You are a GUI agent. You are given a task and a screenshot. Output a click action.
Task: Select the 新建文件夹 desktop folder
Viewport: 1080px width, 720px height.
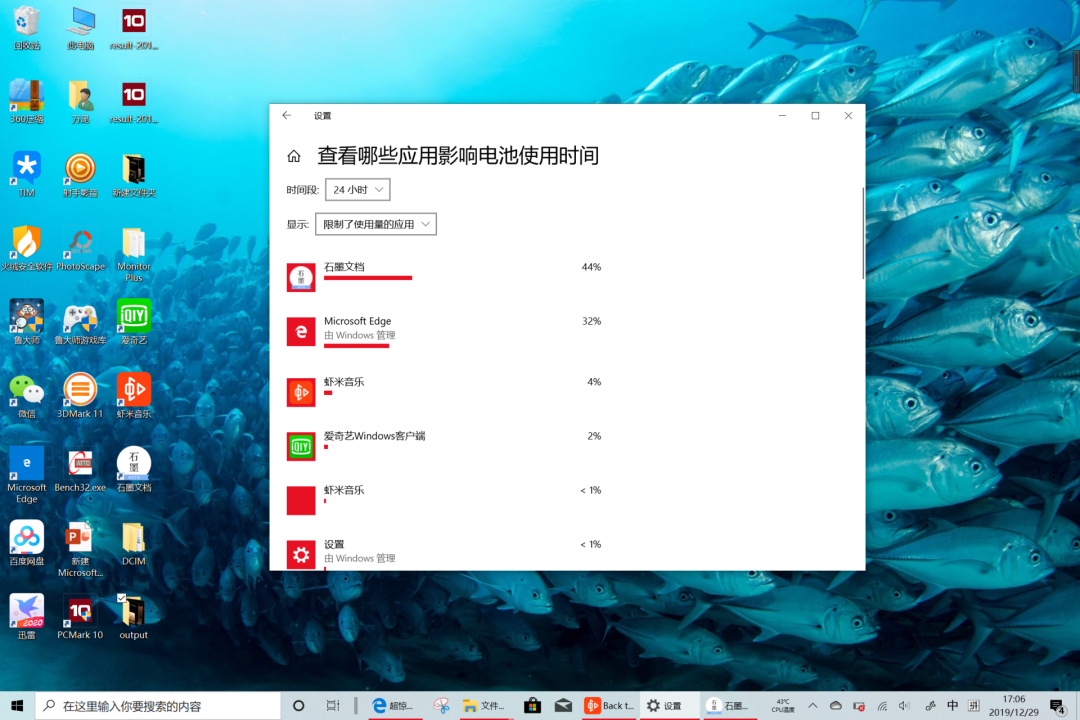tap(134, 175)
